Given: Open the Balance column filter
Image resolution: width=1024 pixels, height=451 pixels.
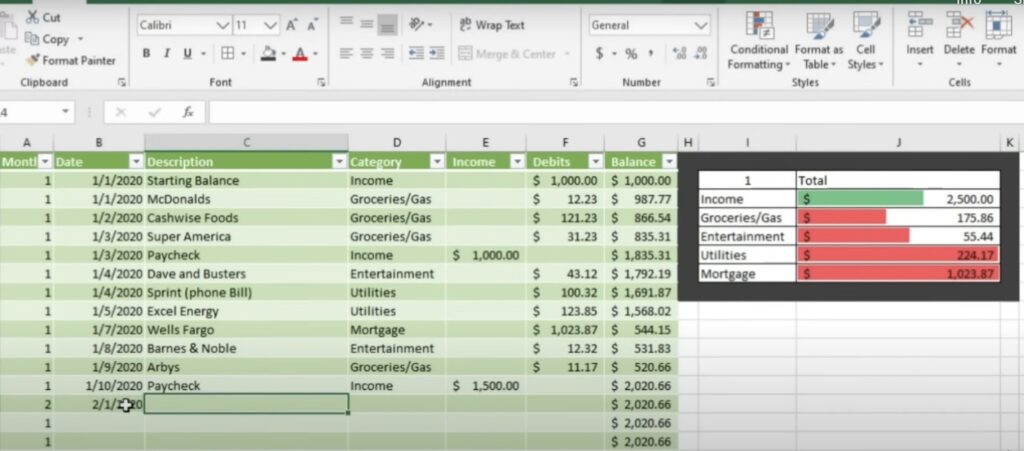Looking at the screenshot, I should point(669,162).
